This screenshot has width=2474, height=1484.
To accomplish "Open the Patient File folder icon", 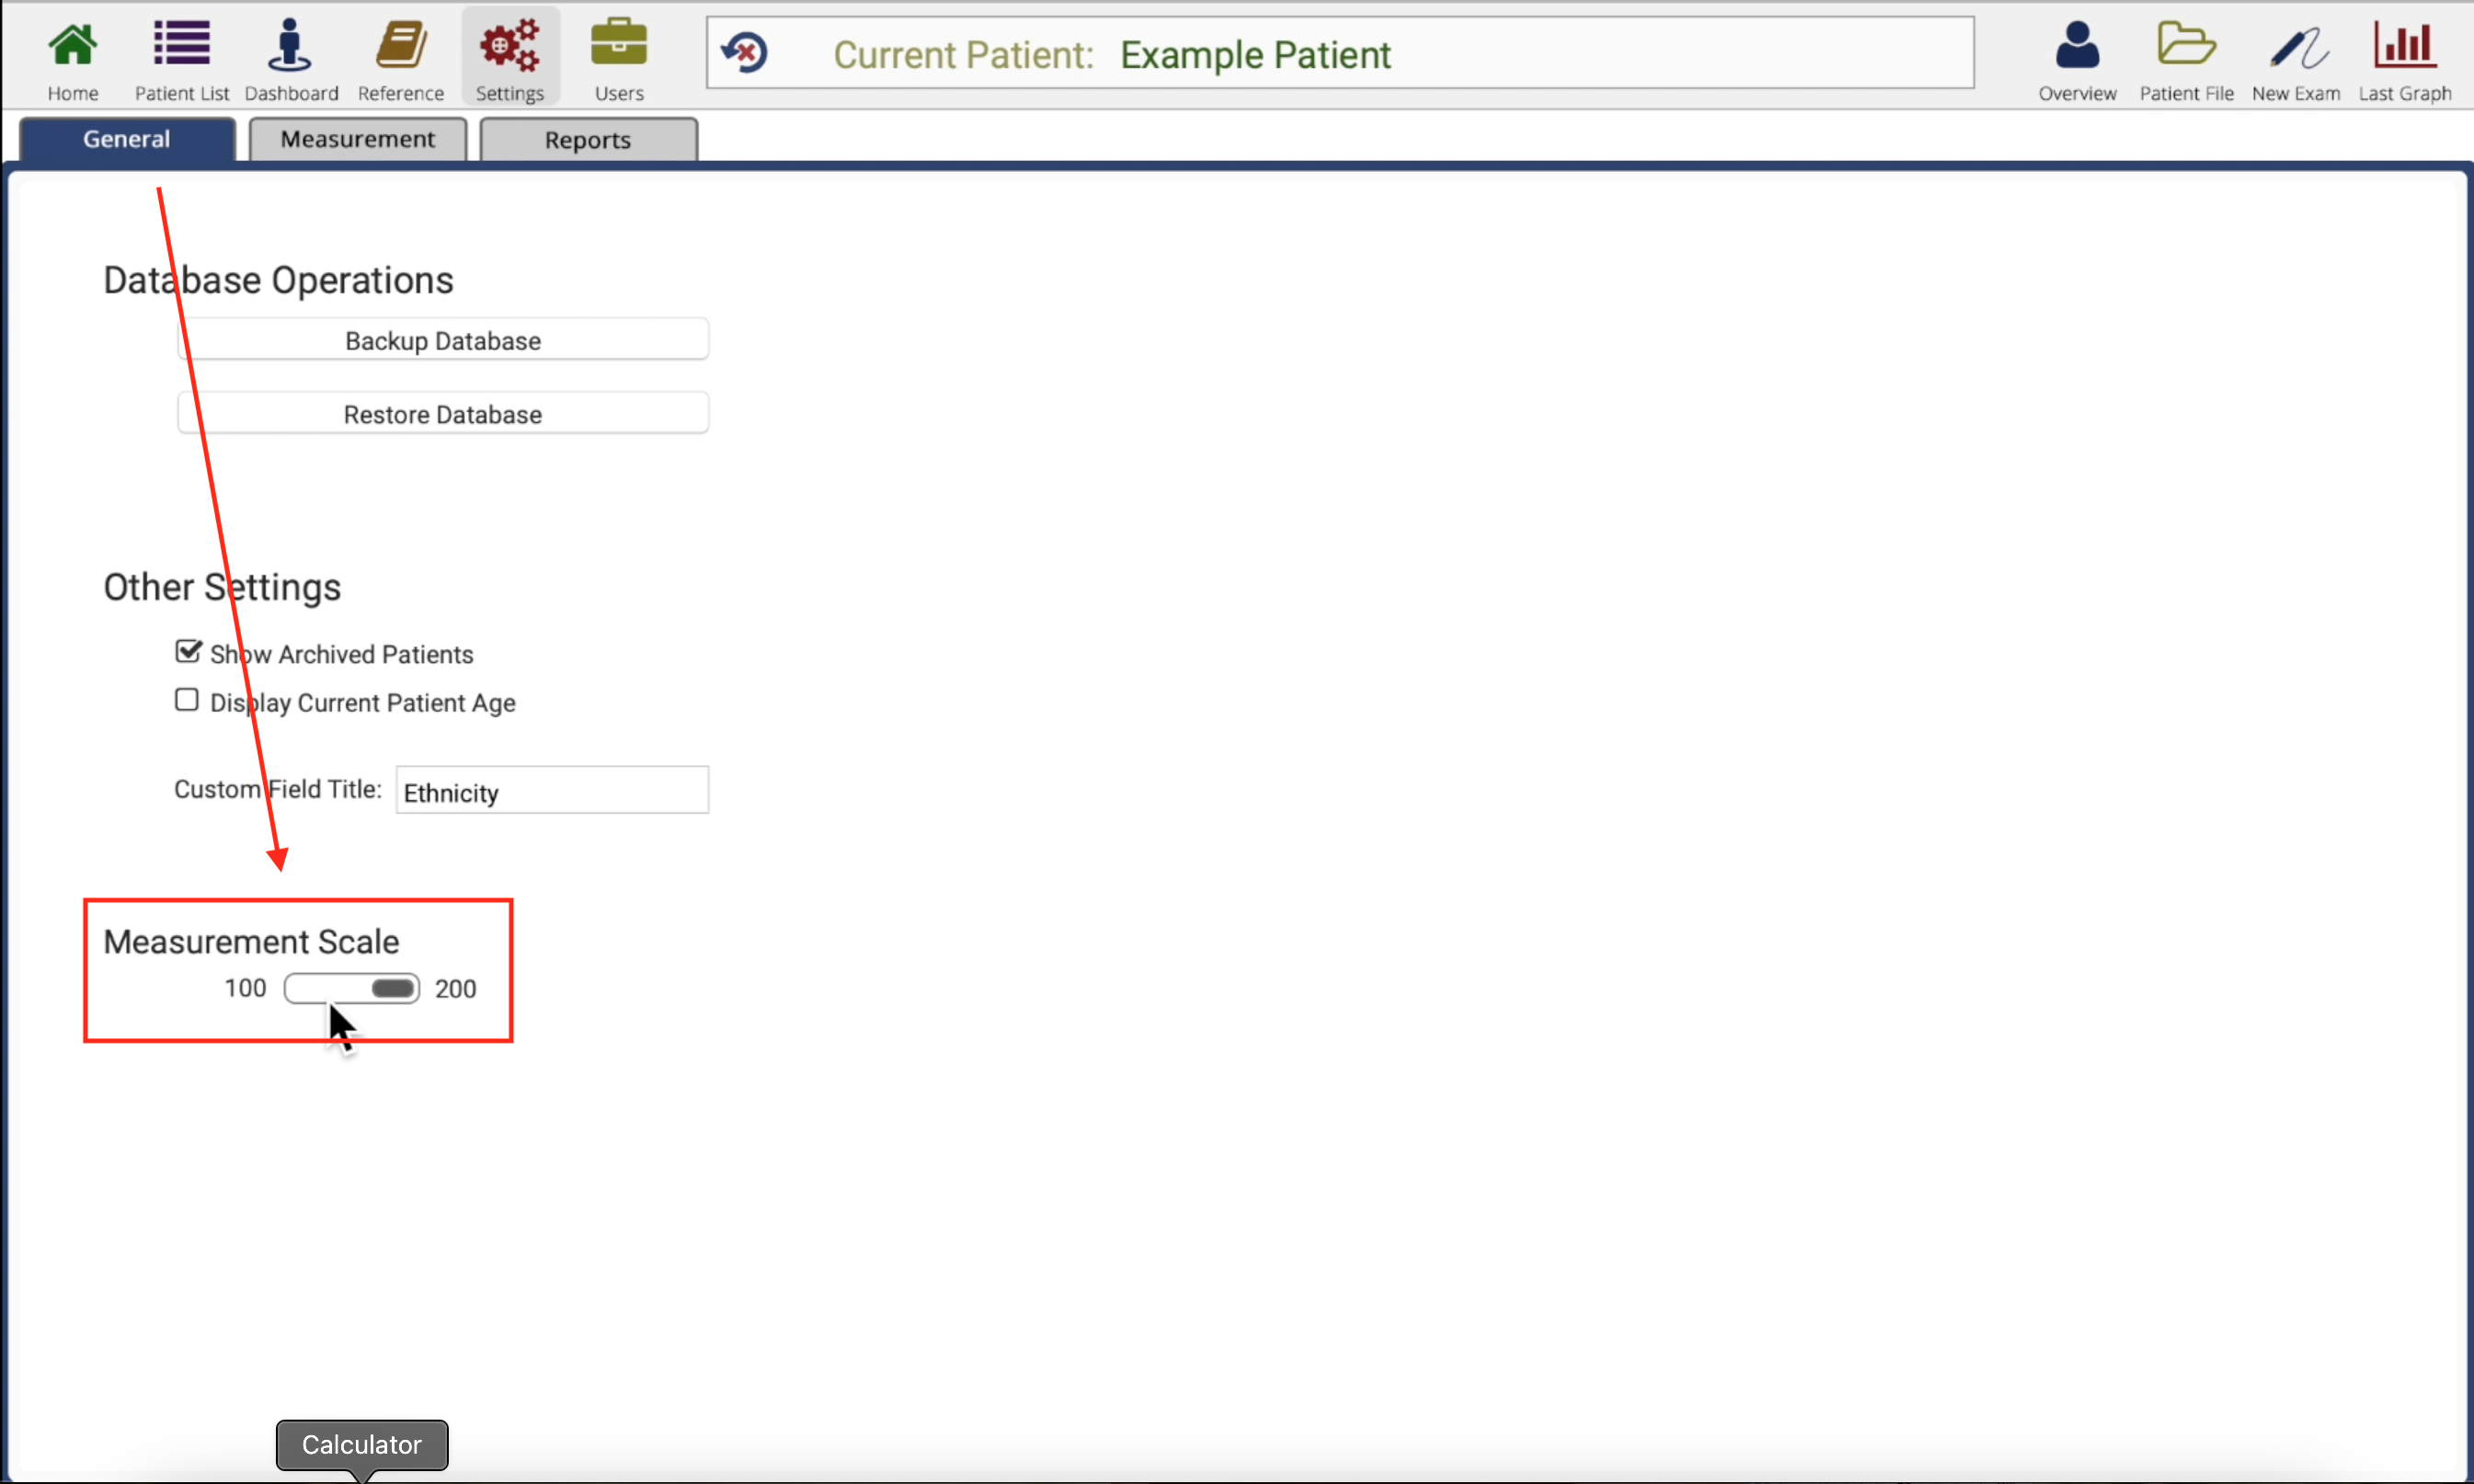I will coord(2186,44).
